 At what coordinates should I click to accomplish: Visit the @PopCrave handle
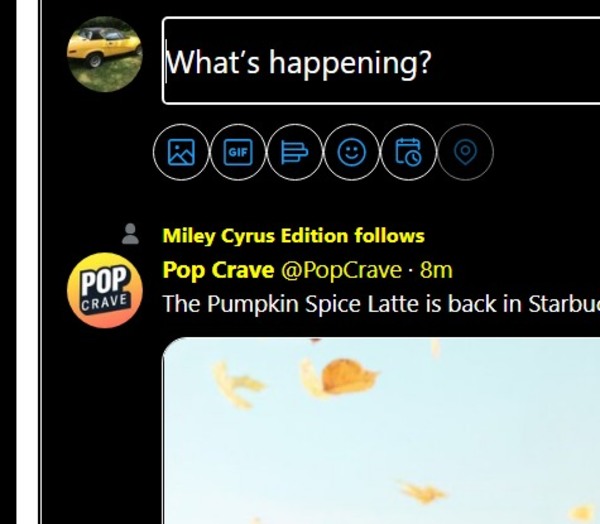click(341, 270)
